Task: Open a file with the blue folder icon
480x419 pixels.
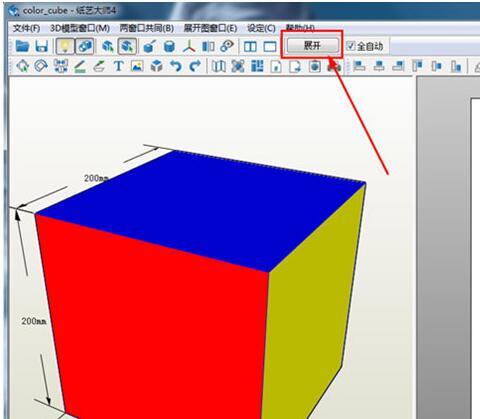Action: tap(23, 46)
